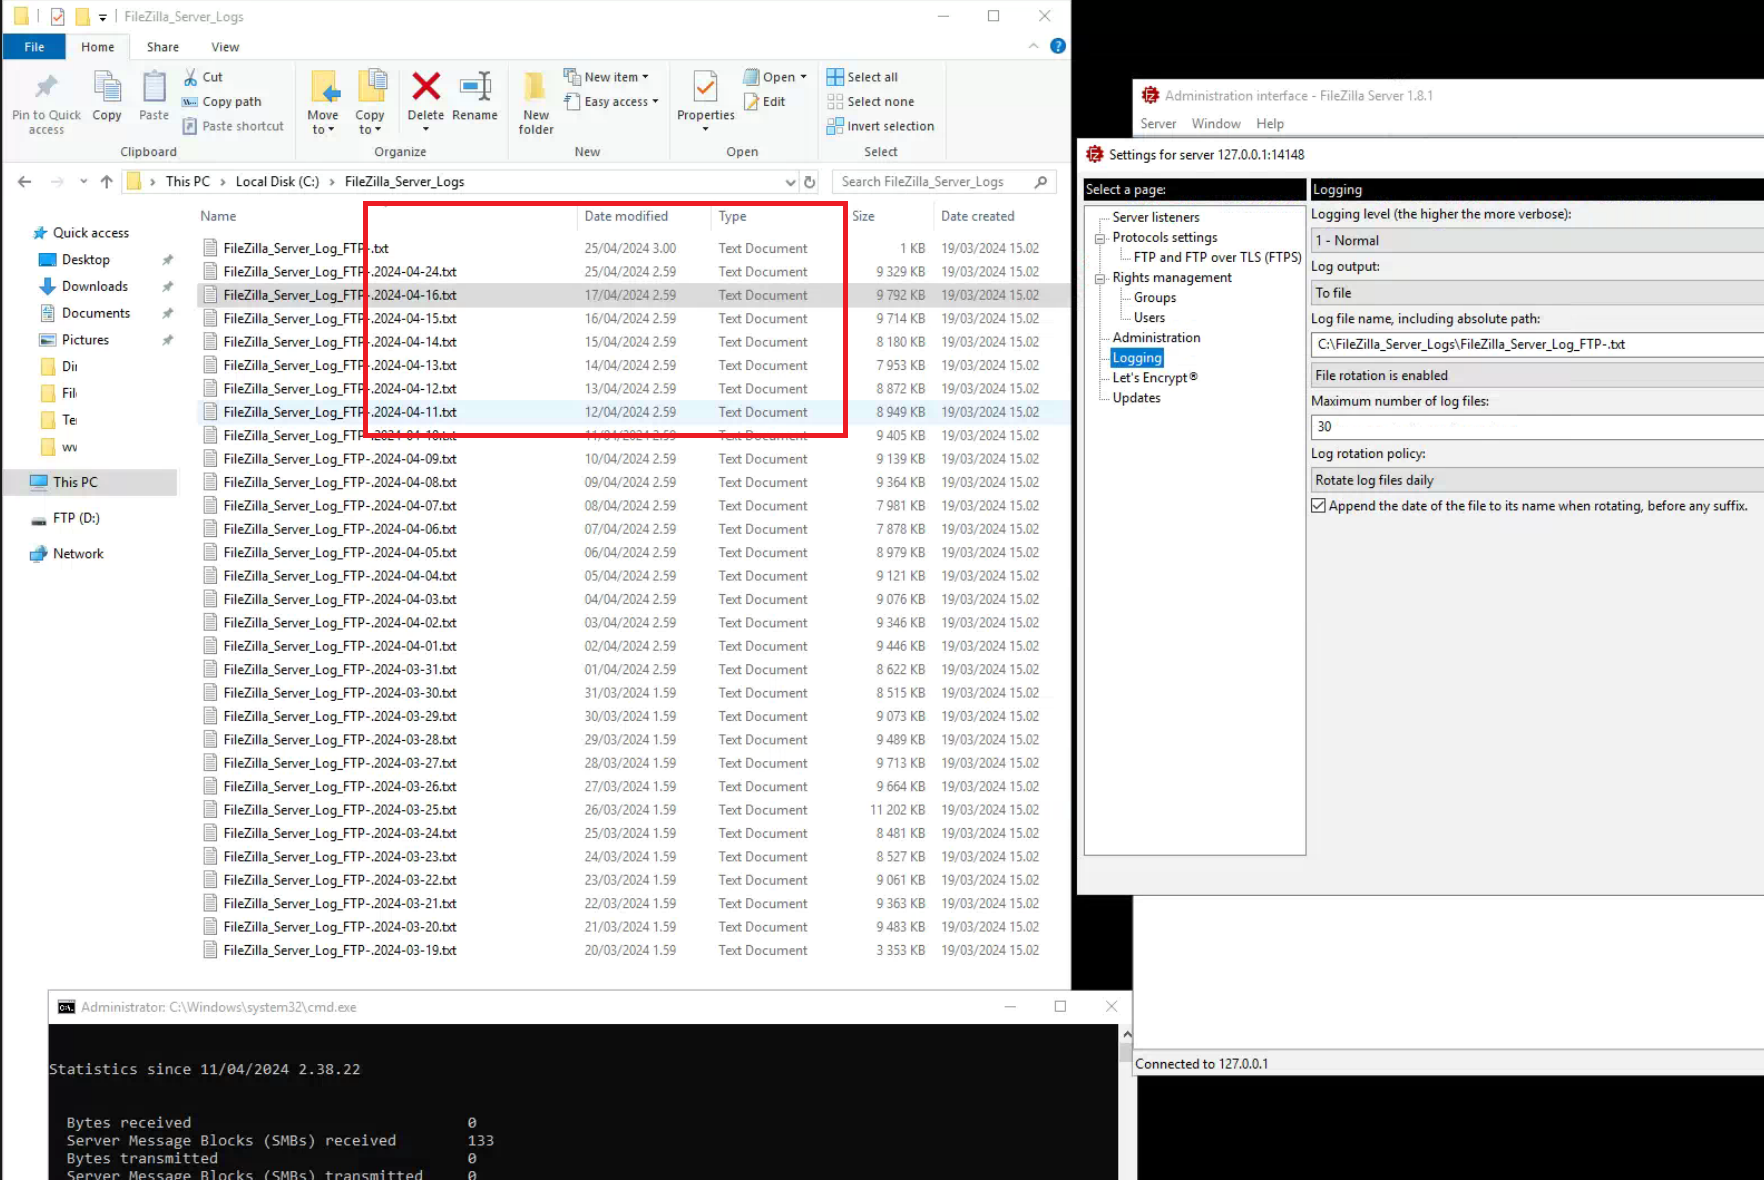Toggle Append the date to file name checkbox

tap(1319, 506)
